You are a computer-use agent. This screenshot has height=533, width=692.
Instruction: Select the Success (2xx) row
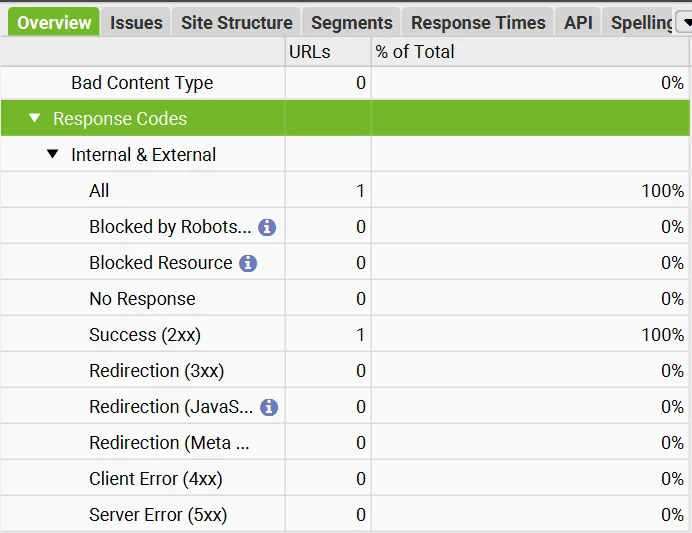tap(151, 335)
